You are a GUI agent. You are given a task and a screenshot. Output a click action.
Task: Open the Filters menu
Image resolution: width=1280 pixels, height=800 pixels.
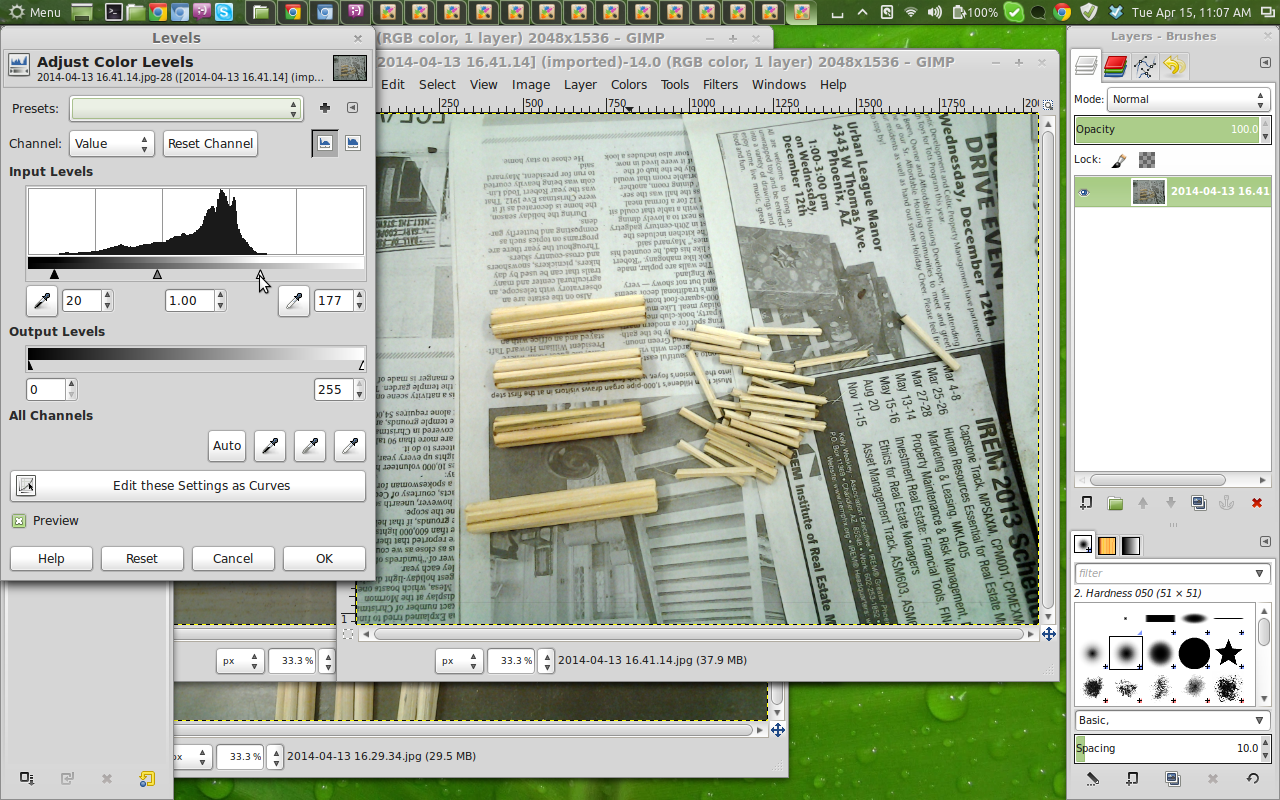720,85
